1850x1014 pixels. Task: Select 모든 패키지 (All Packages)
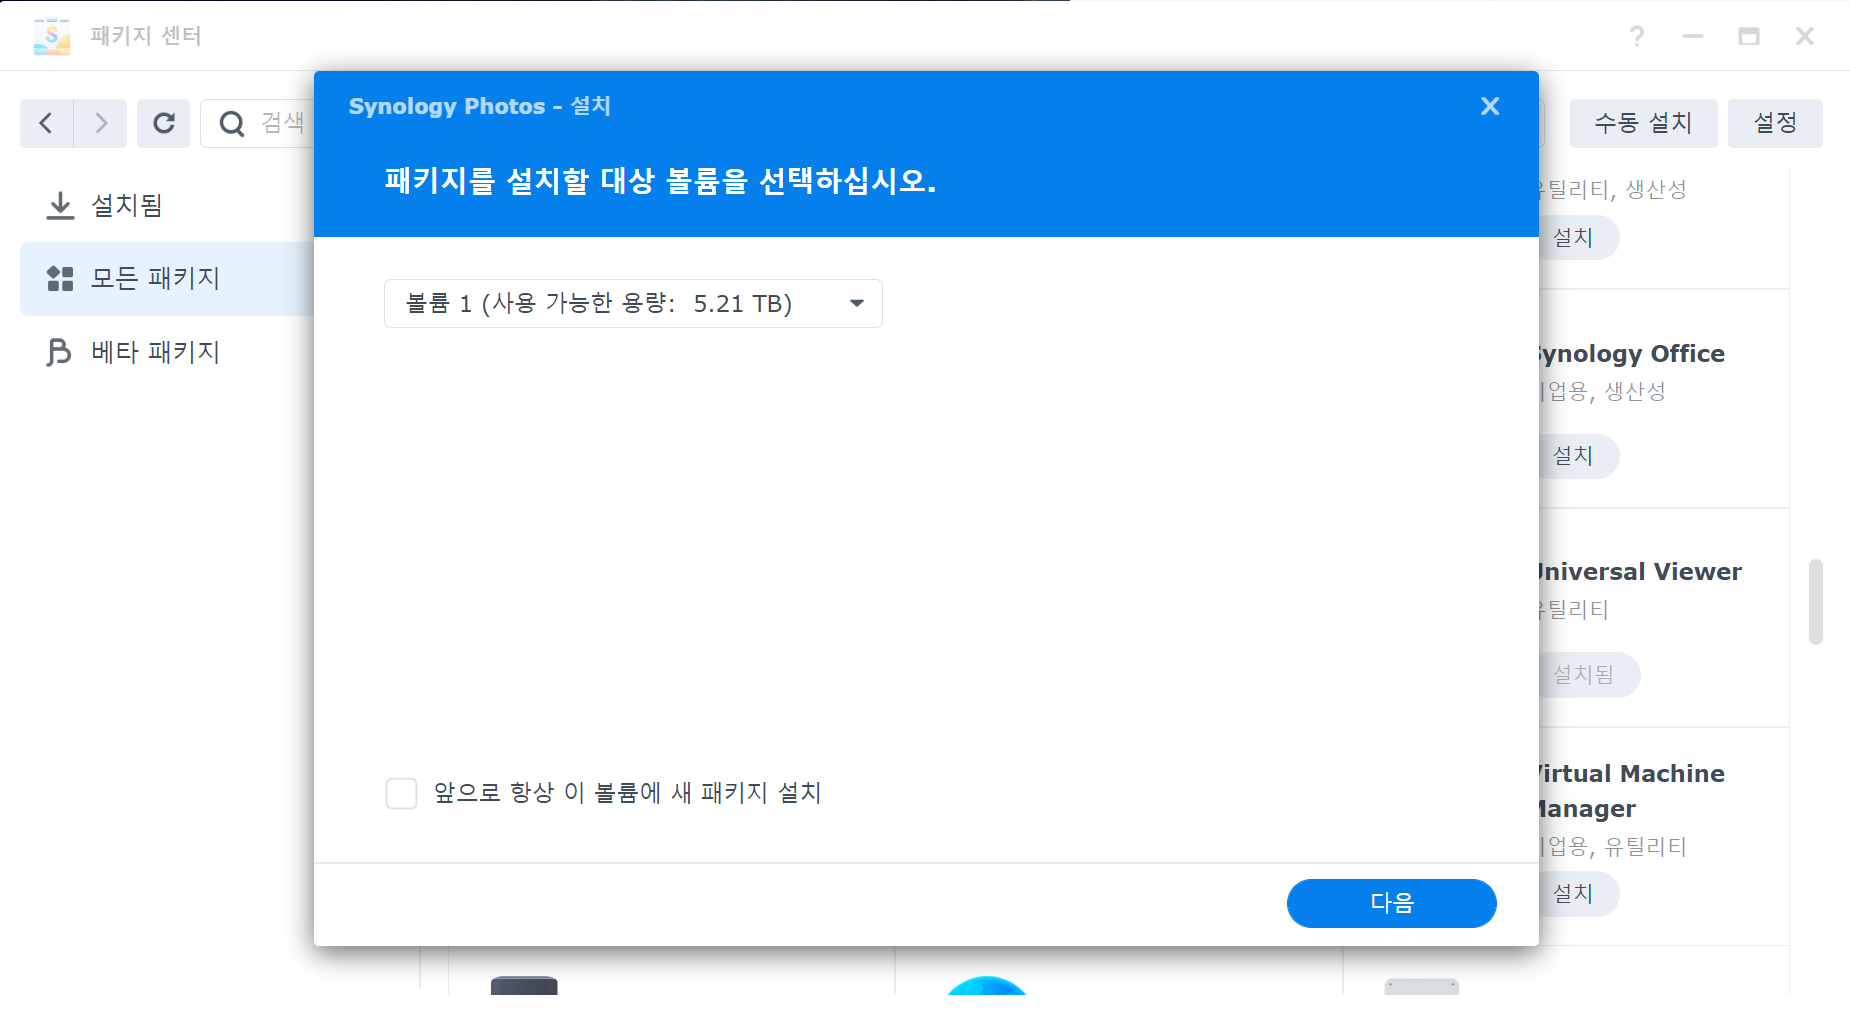[167, 278]
